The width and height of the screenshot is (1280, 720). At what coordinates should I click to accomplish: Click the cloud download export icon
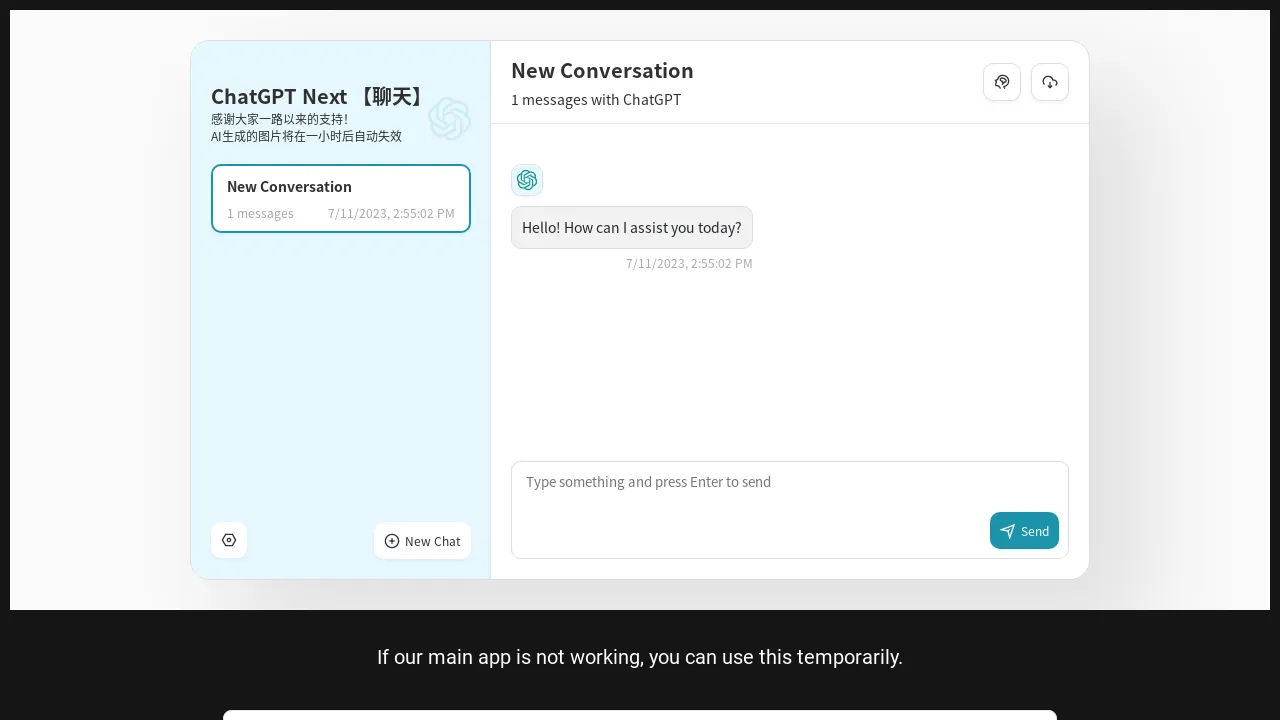coord(1050,82)
